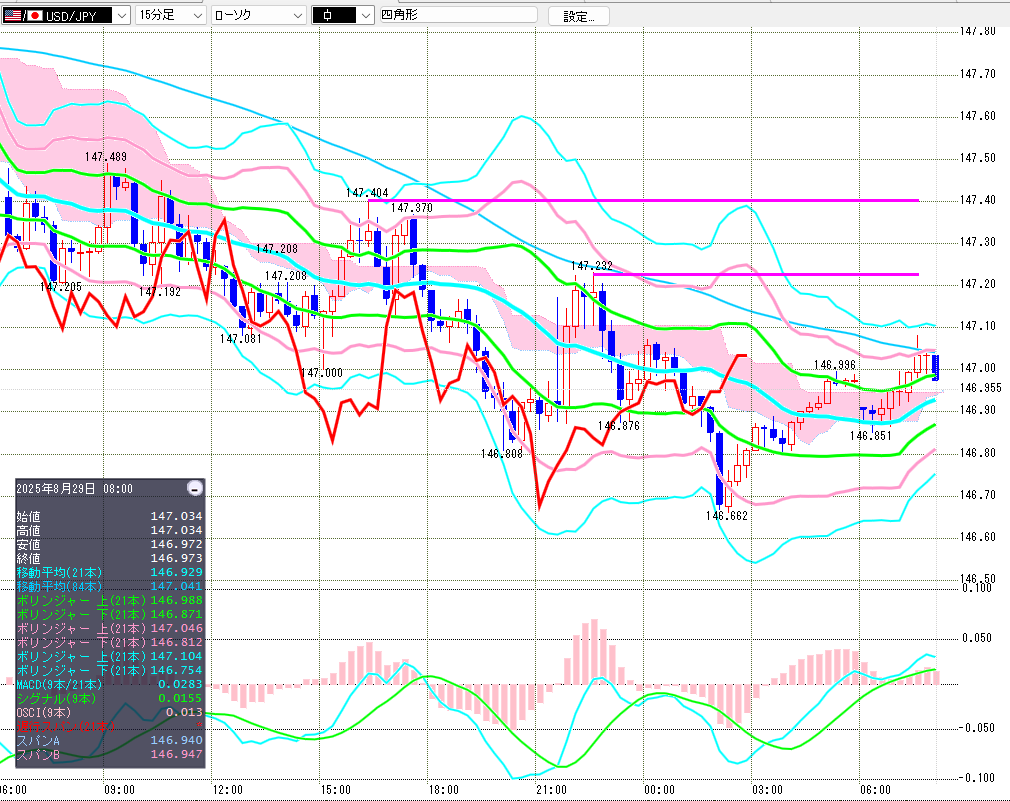Click the 安値 146.972 row
This screenshot has height=801, width=1010.
pyautogui.click(x=110, y=545)
